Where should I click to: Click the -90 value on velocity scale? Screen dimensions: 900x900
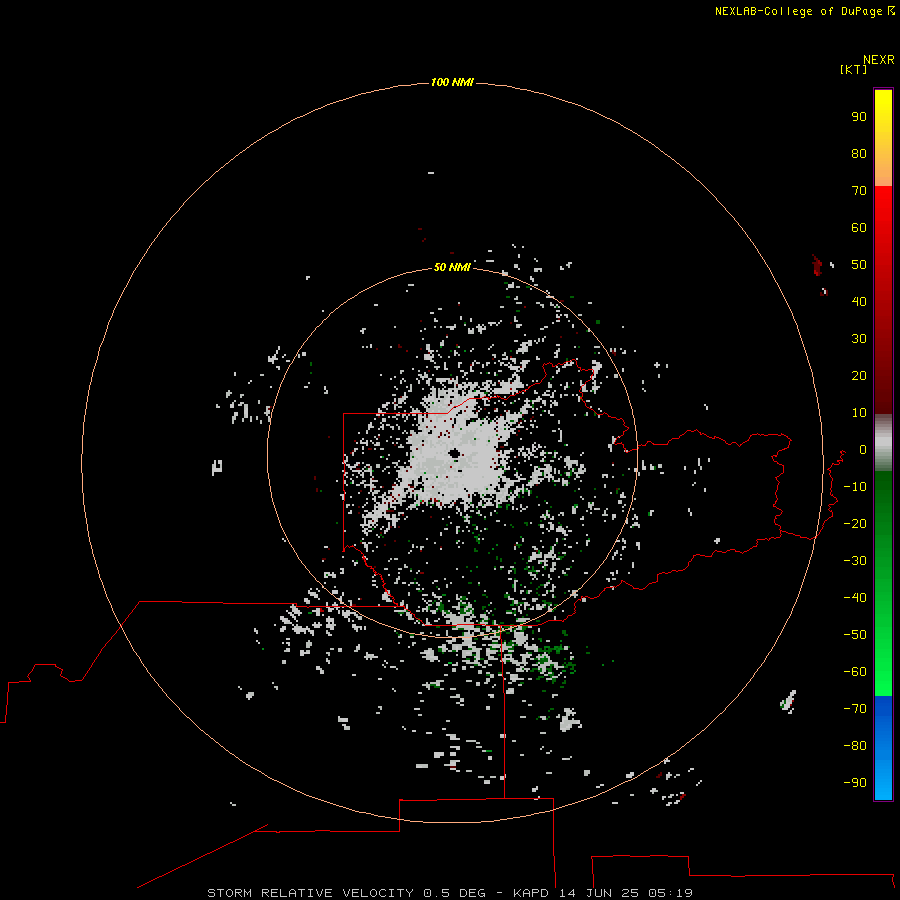pos(855,782)
